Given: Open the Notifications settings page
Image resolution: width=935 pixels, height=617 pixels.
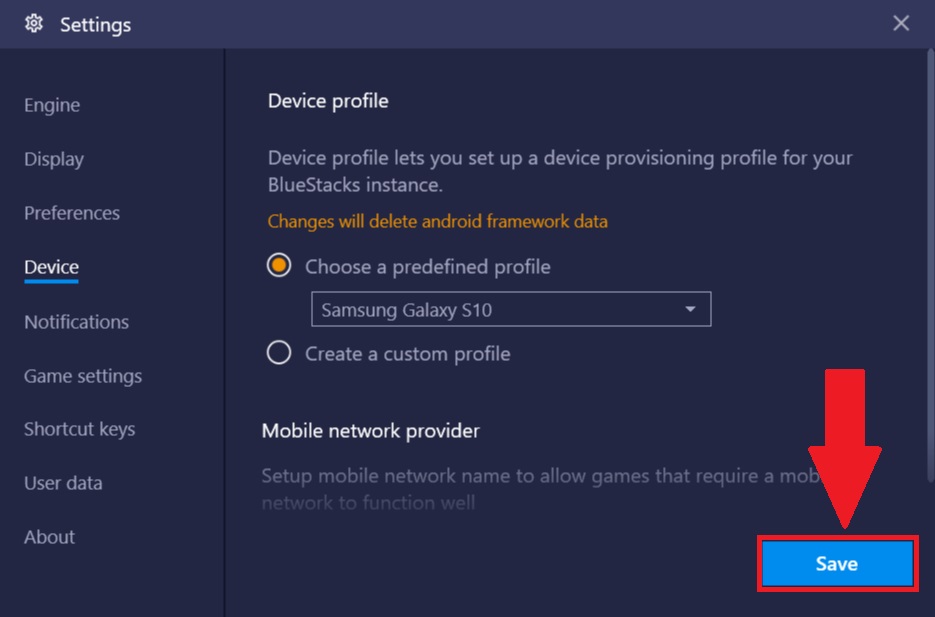Looking at the screenshot, I should click(75, 321).
